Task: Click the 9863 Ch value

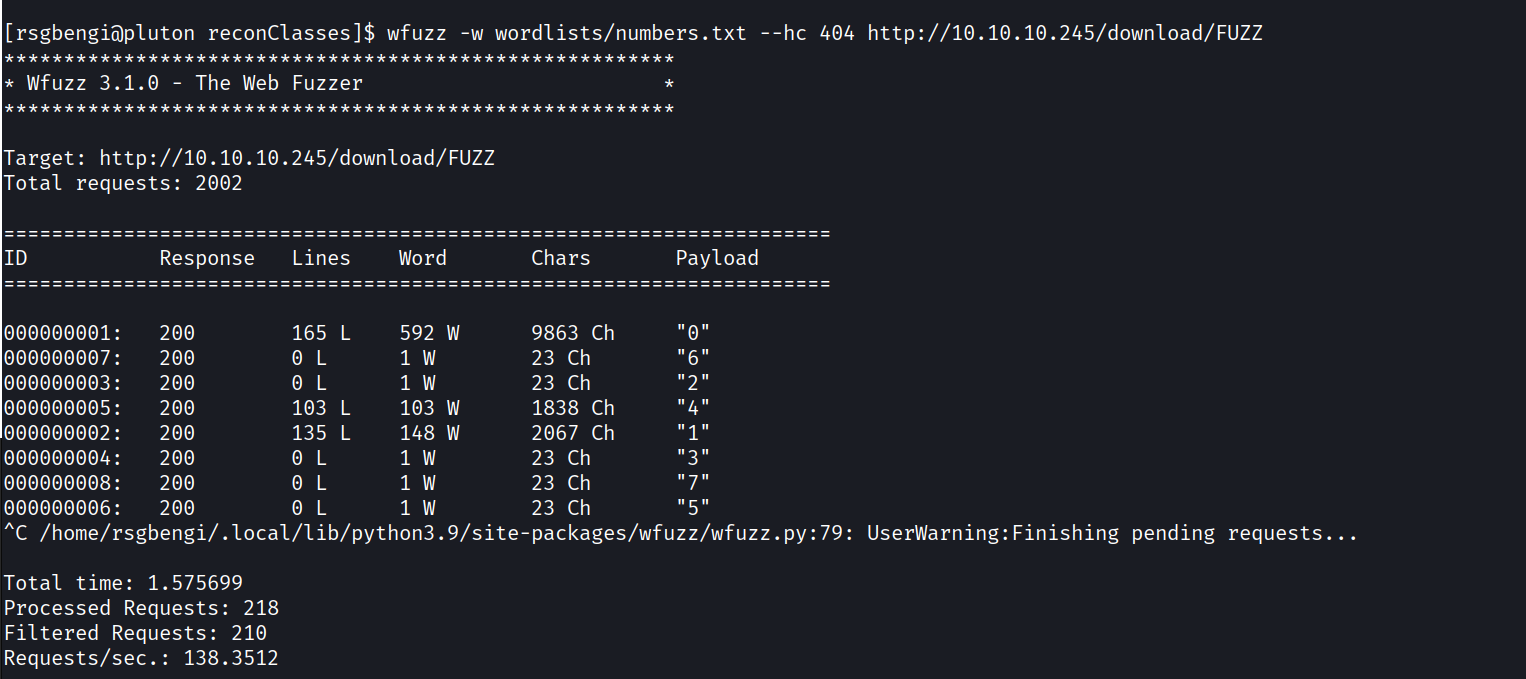Action: tap(572, 333)
